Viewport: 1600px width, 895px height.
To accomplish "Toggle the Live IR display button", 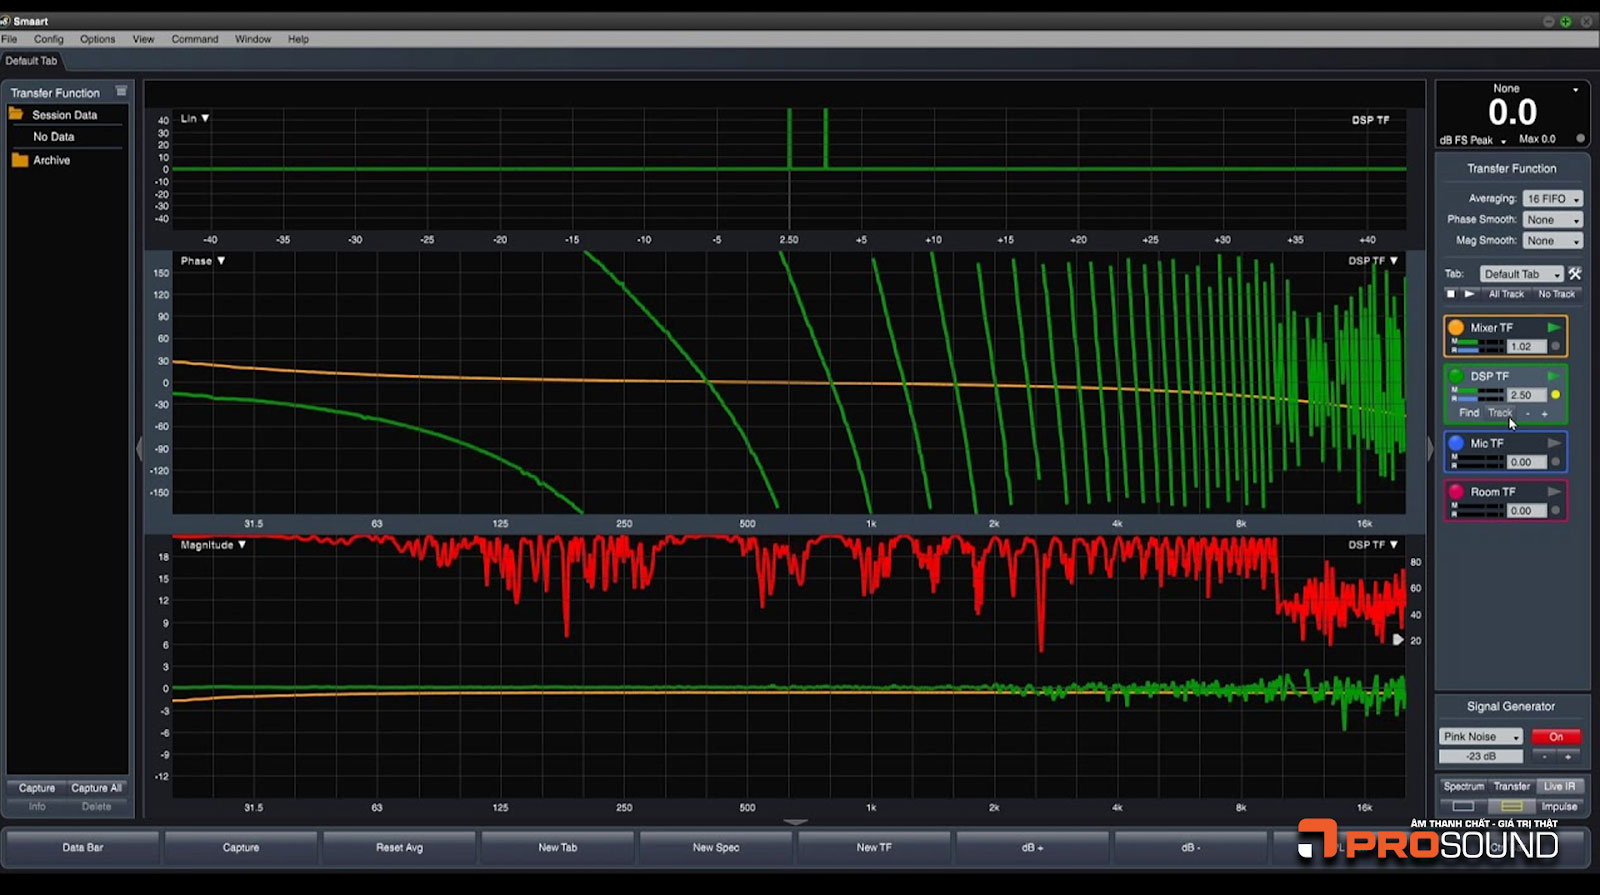I will coord(1559,786).
